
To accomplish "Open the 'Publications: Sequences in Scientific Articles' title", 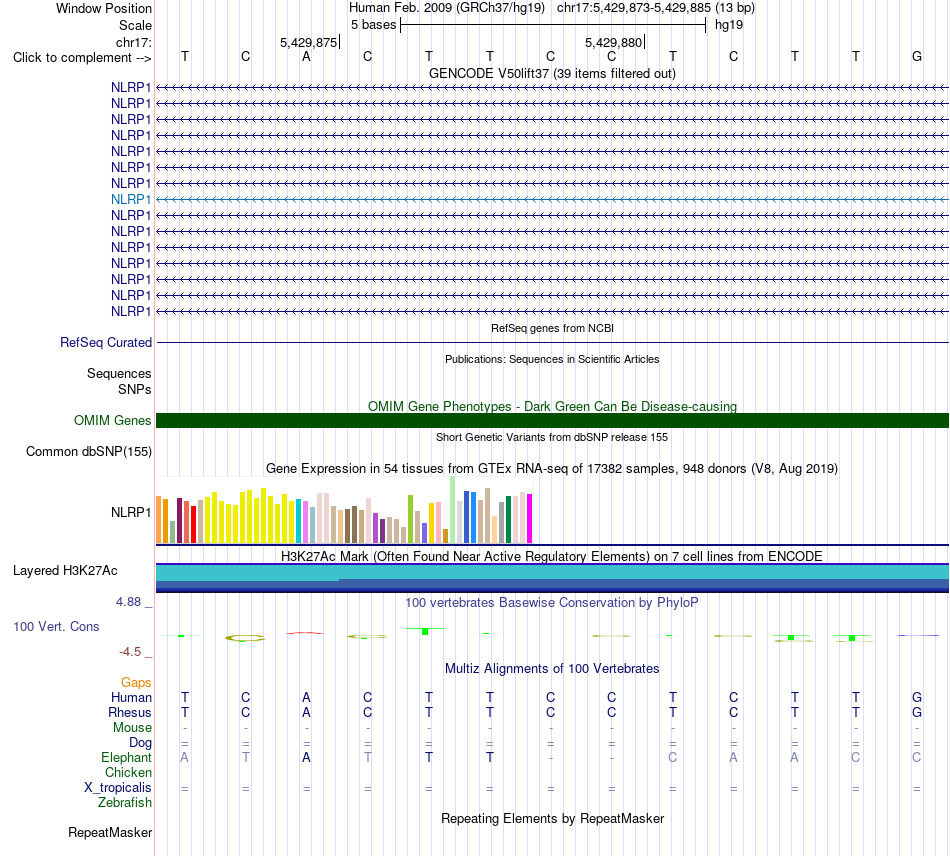I will tap(552, 359).
